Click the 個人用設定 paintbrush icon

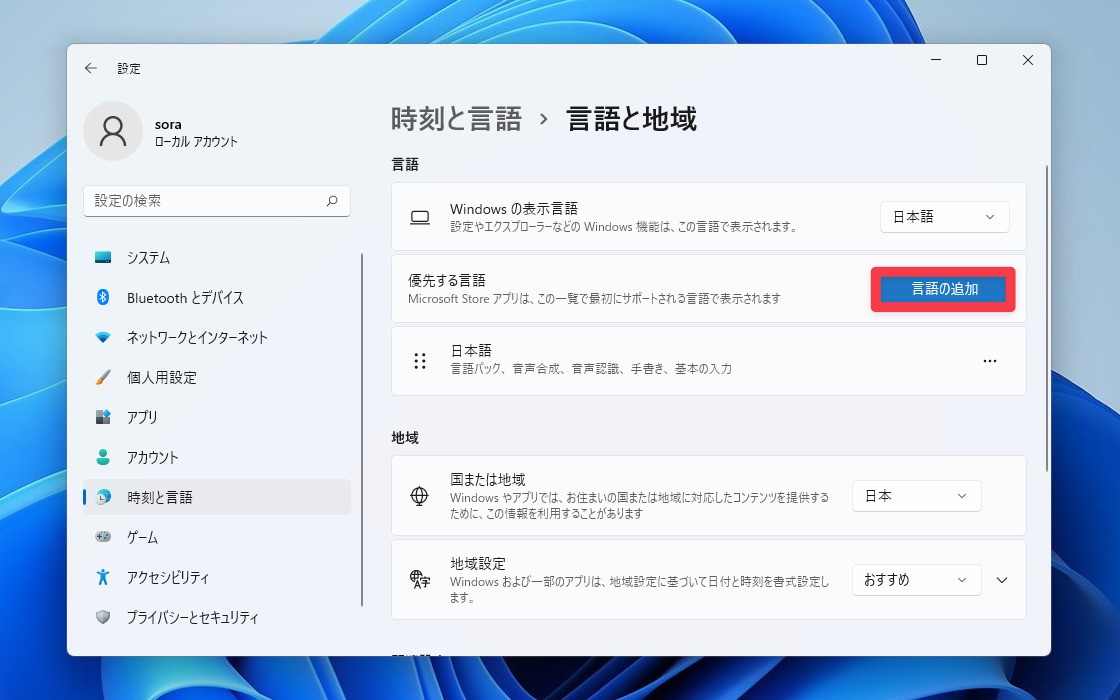click(x=103, y=377)
